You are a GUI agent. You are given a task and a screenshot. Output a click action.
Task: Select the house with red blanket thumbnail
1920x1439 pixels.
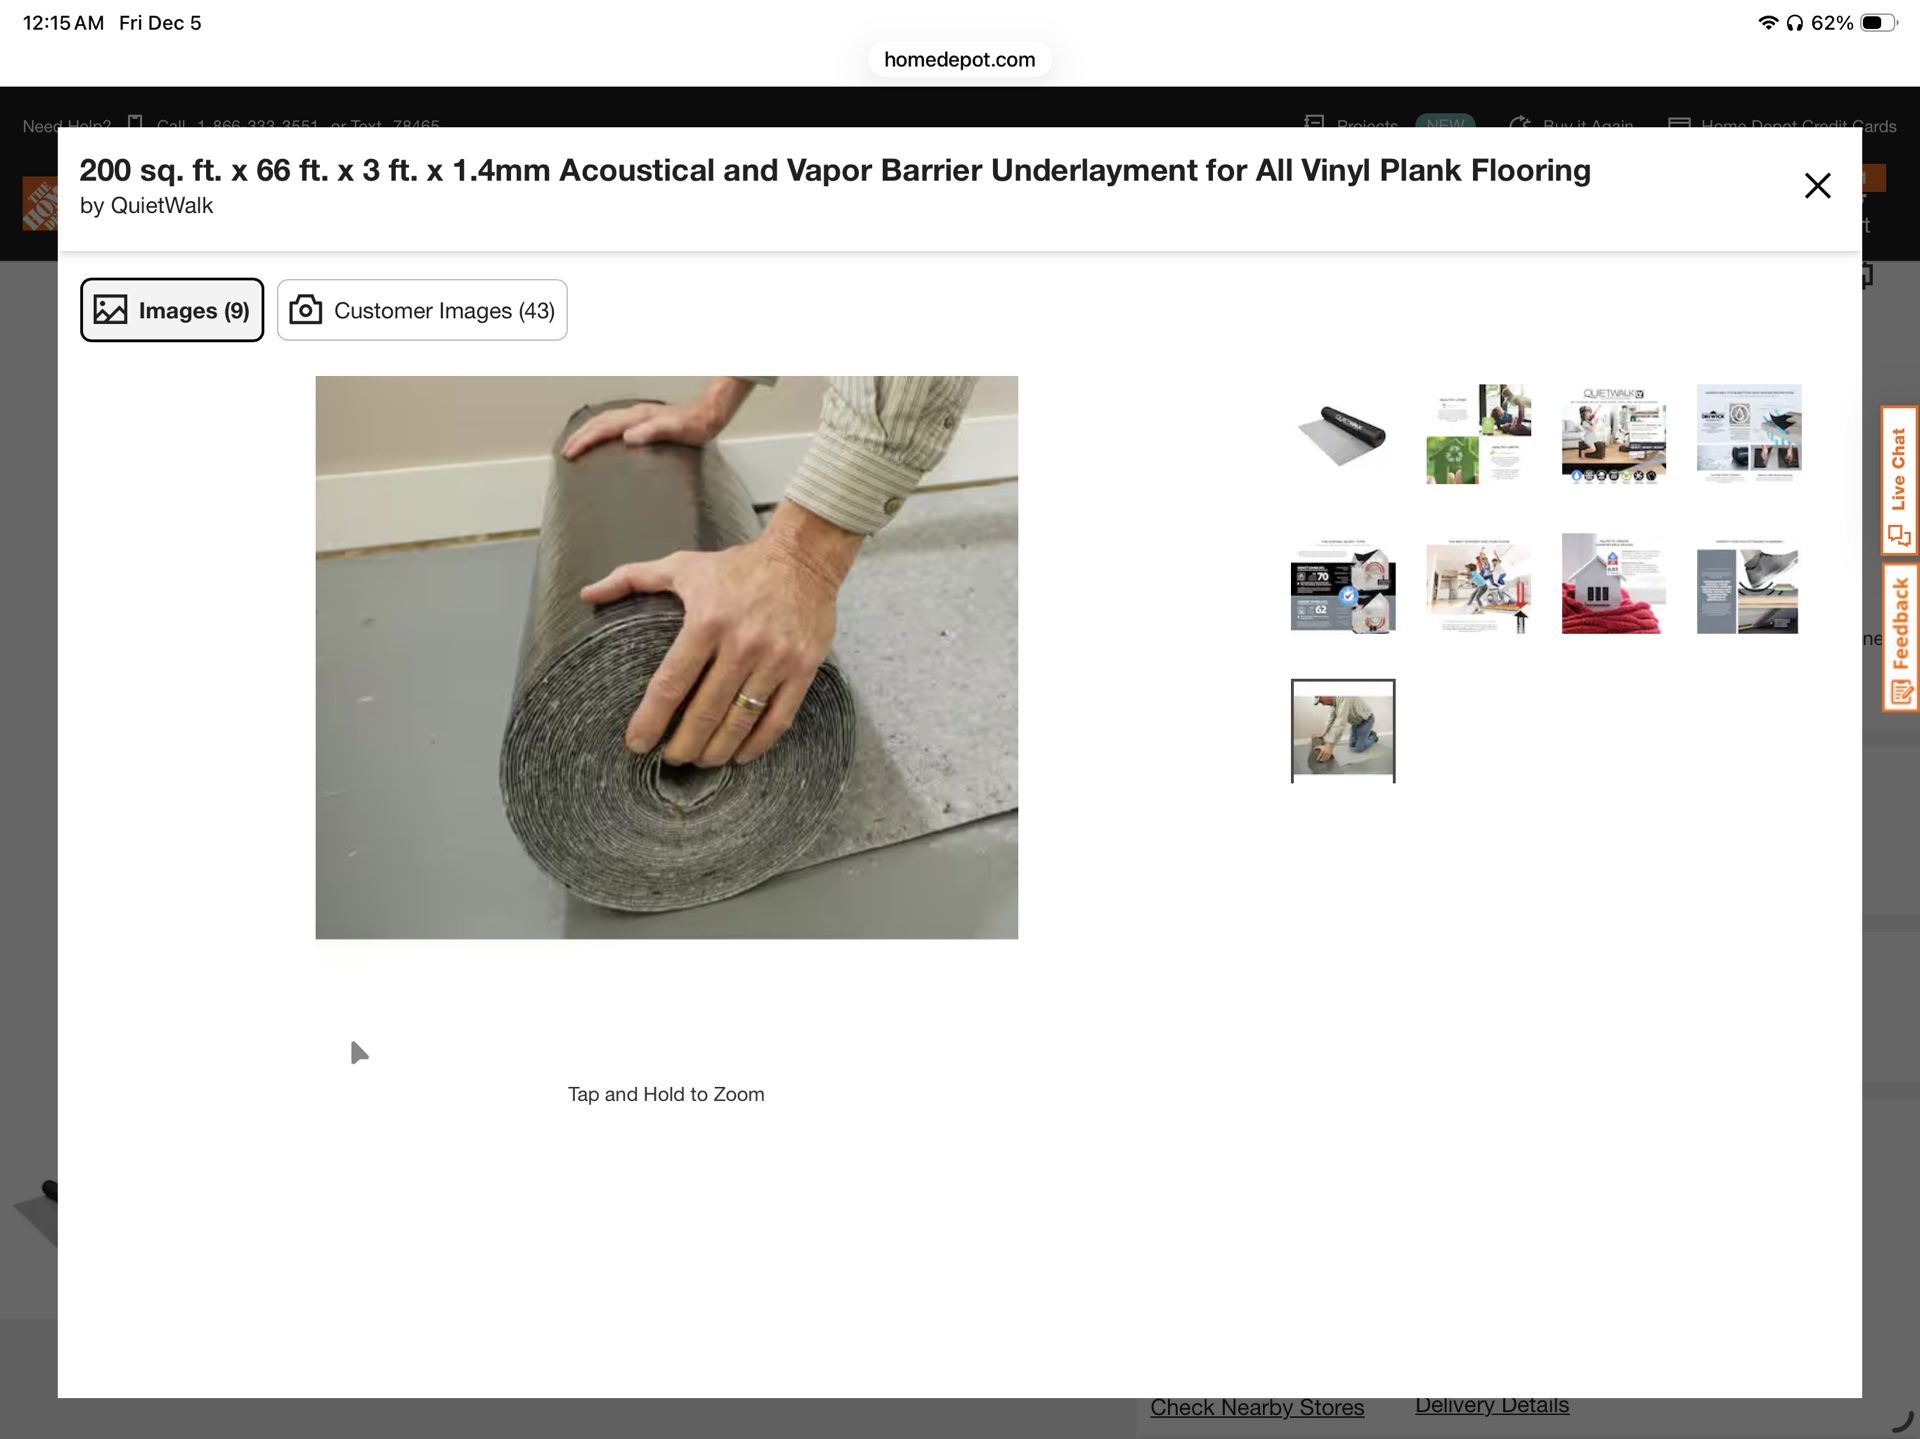[1613, 584]
